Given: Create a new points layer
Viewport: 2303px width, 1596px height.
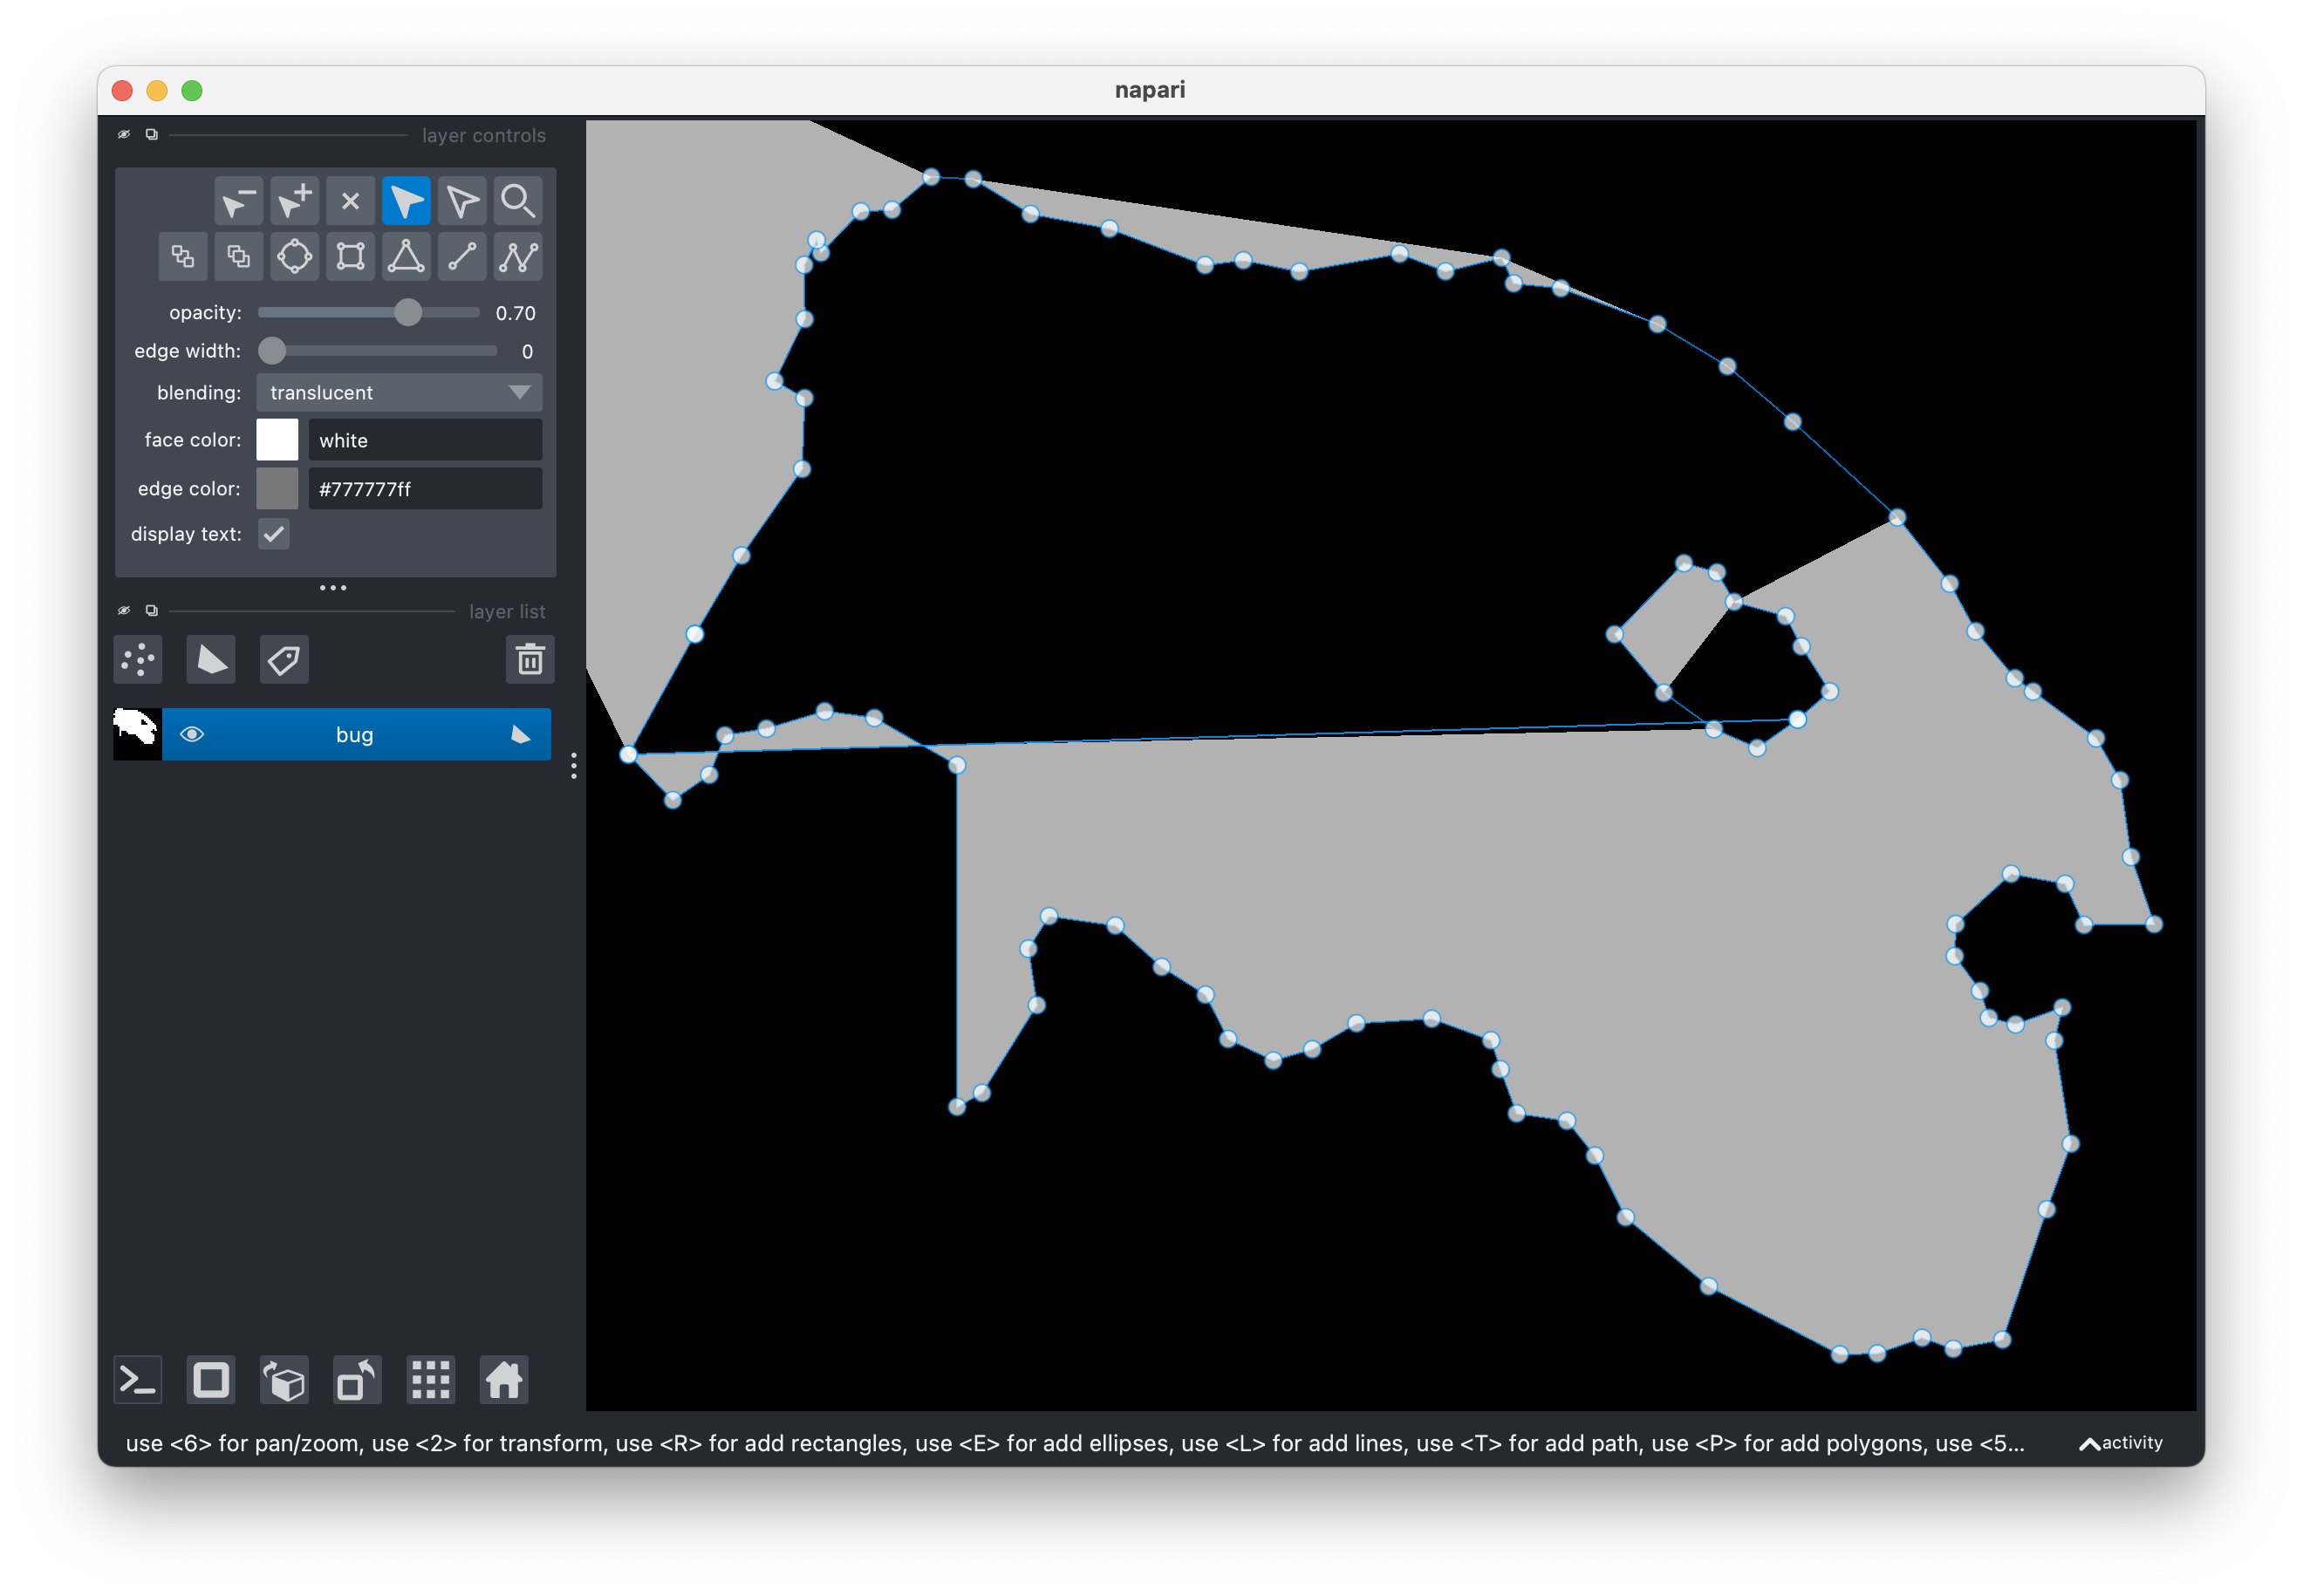Looking at the screenshot, I should point(137,660).
